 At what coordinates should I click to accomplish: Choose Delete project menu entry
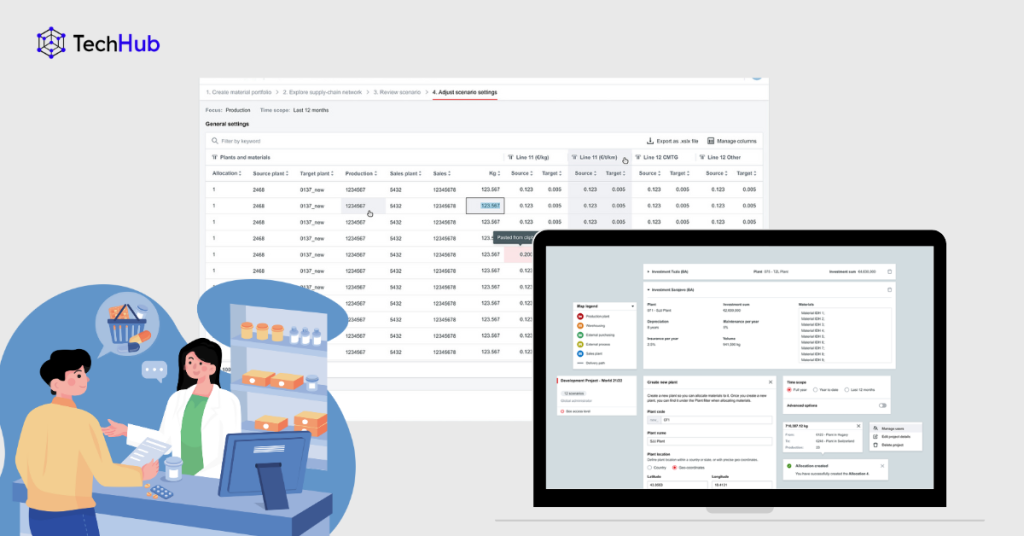tap(895, 445)
